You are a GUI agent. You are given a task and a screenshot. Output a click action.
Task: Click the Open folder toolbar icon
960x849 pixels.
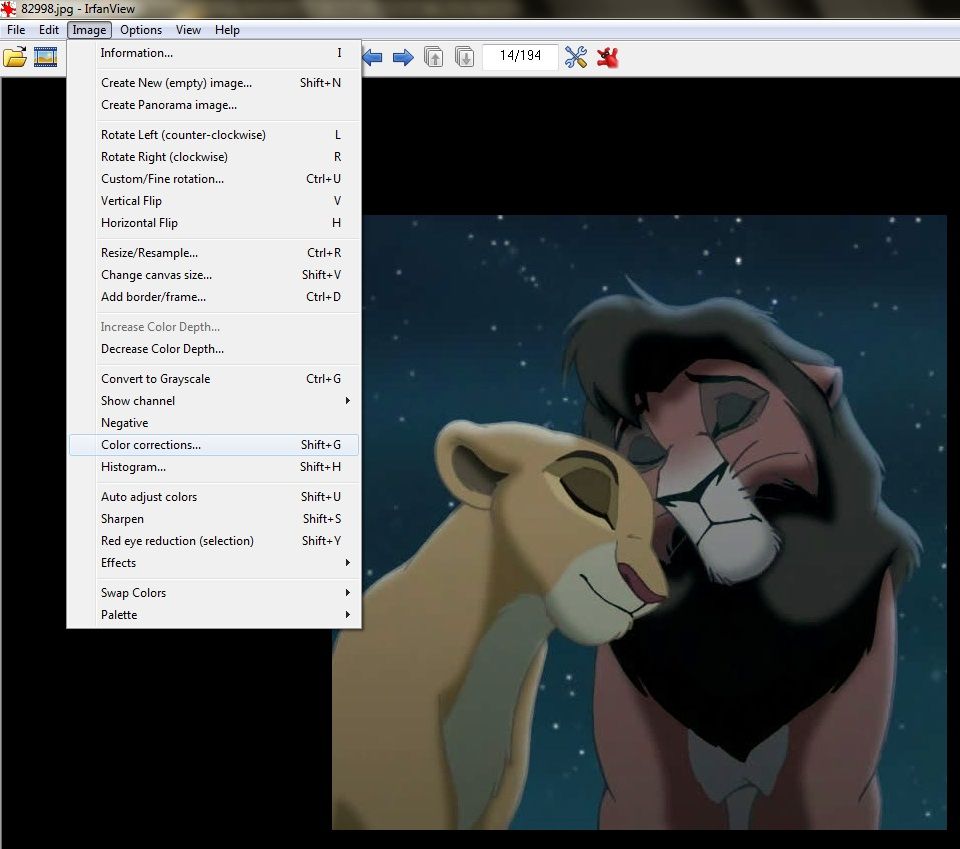15,57
